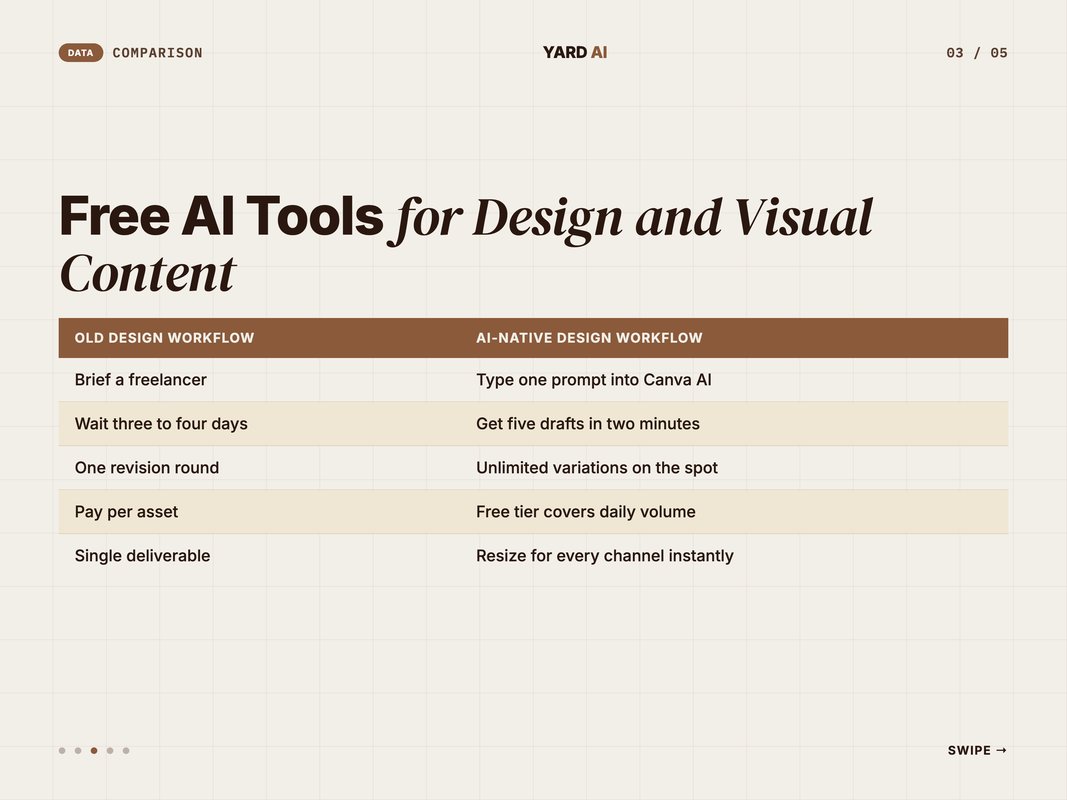Click the DATA badge pill
The image size is (1067, 800).
[80, 52]
